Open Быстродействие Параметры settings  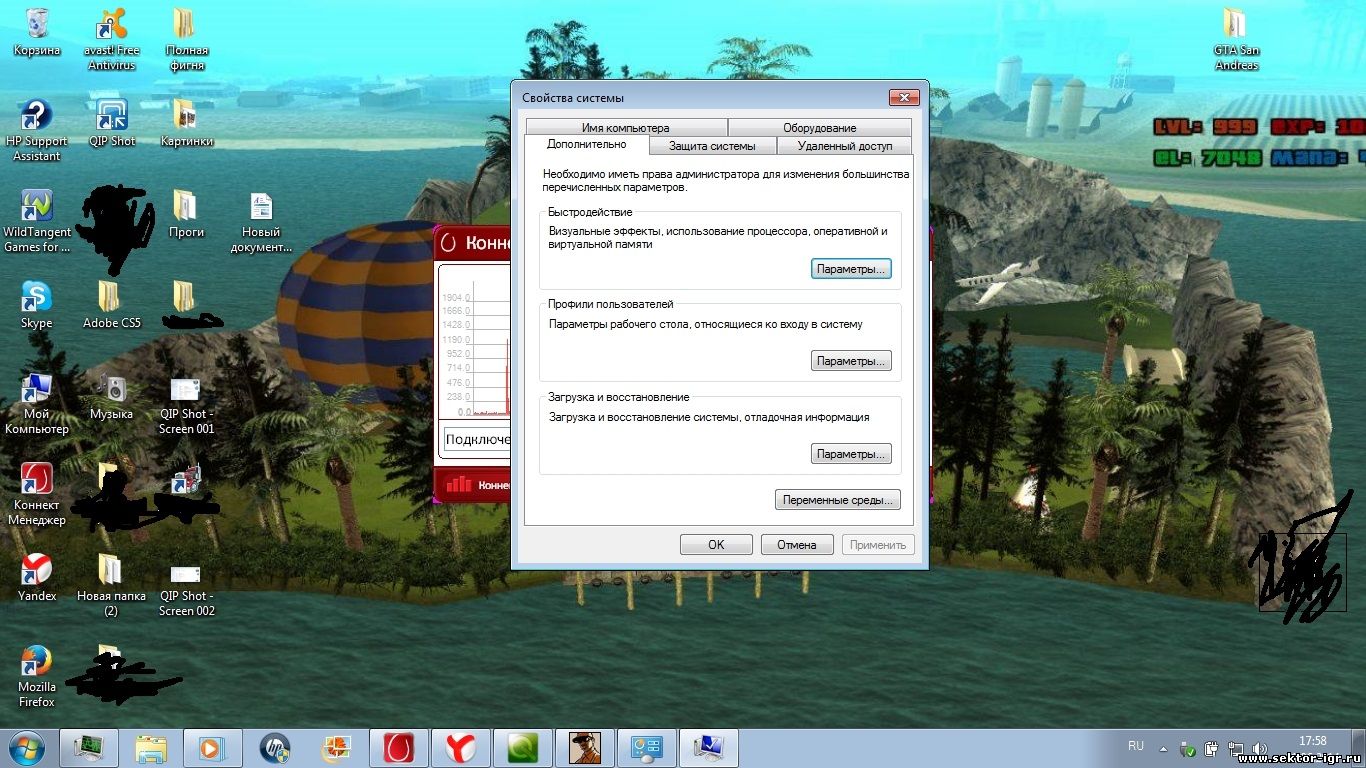[x=851, y=269]
